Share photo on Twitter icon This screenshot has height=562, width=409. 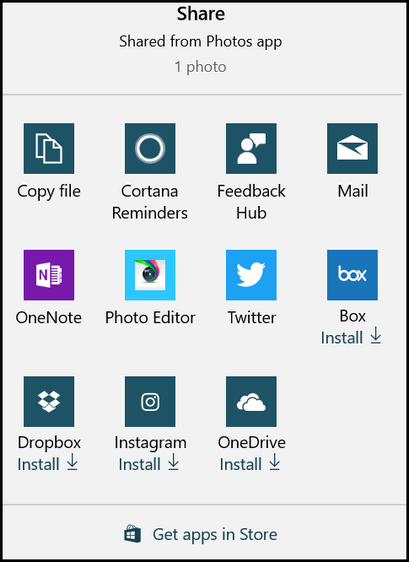point(251,275)
